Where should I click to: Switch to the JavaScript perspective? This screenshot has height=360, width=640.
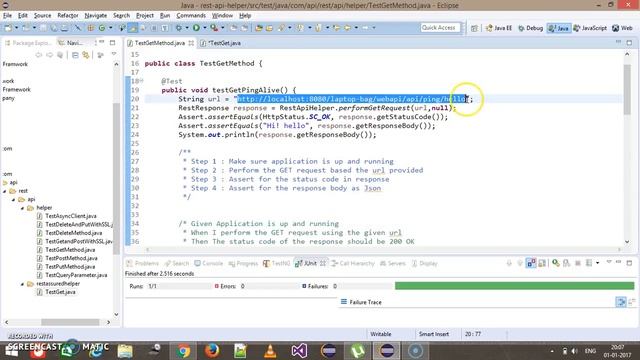(x=590, y=28)
